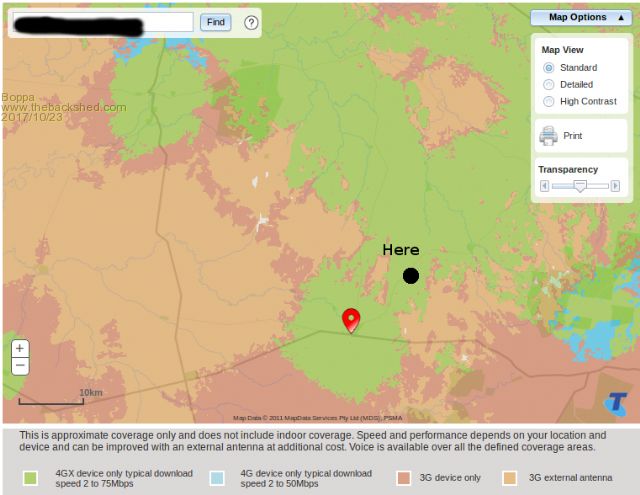The height and width of the screenshot is (495, 640).
Task: Increase transparency with right arrow
Action: 616,186
